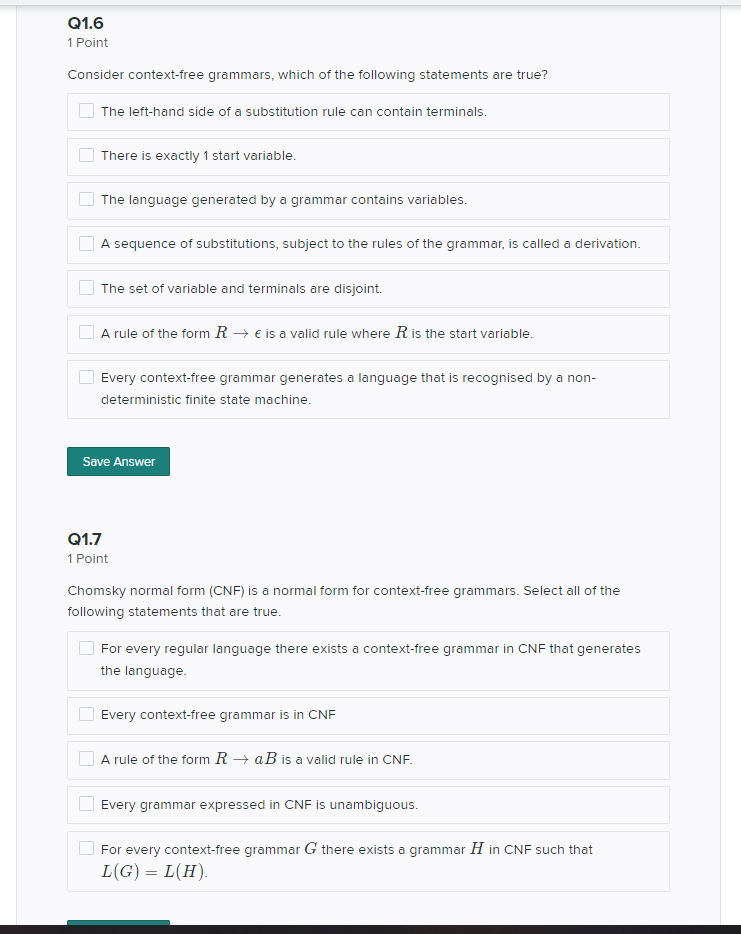Check 'The left-hand side of a substitution rule can contain terminals'
Viewport: 741px width, 934px height.
point(86,110)
